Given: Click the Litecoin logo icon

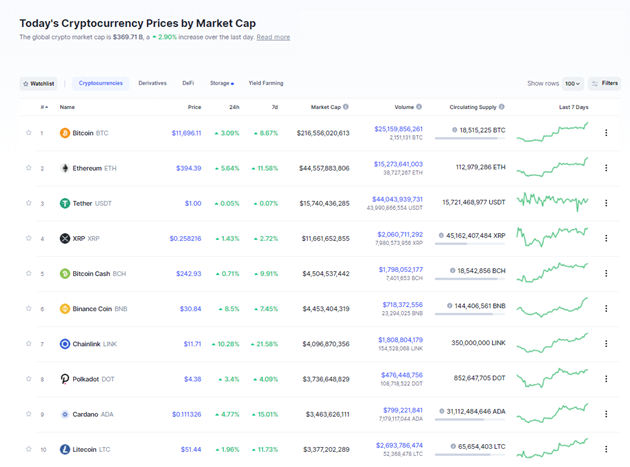Looking at the screenshot, I should pos(65,449).
